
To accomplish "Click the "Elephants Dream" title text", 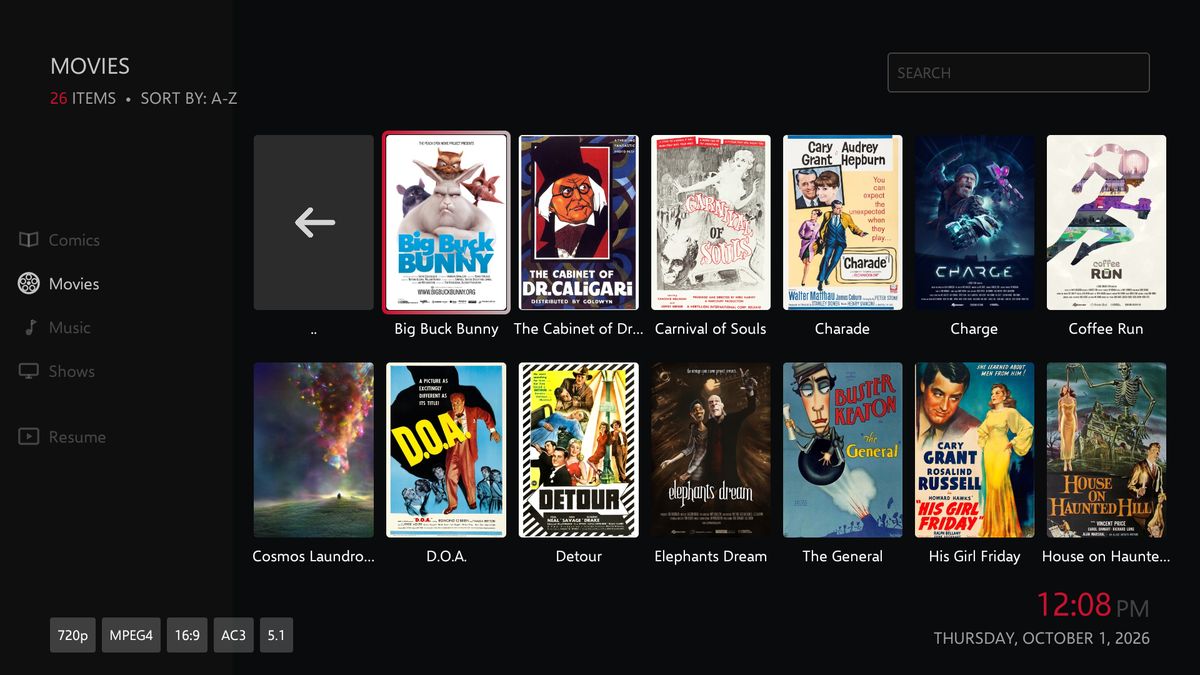I will coord(711,556).
